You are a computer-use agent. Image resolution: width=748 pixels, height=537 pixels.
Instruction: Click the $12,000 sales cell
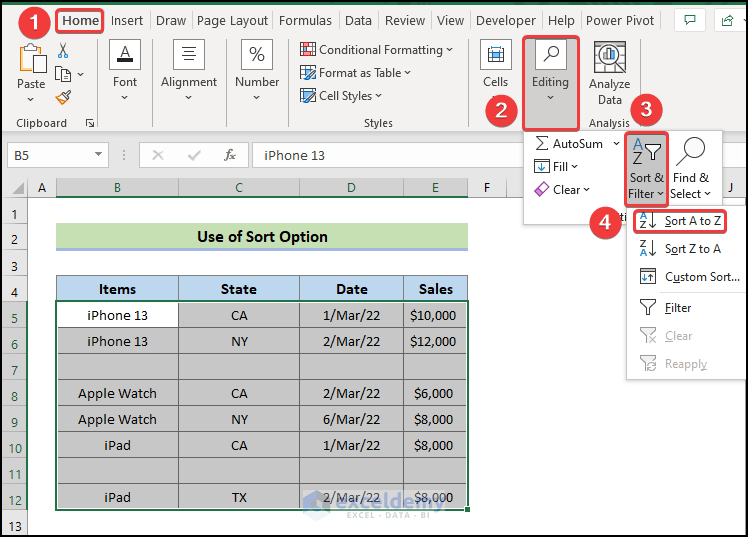(435, 341)
